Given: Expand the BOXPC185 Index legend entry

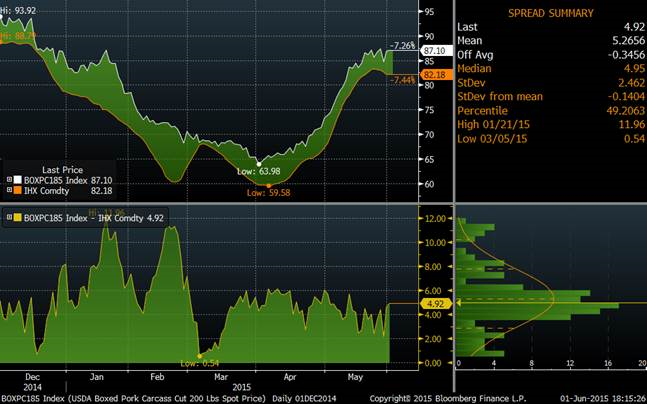Looking at the screenshot, I should coord(11,181).
